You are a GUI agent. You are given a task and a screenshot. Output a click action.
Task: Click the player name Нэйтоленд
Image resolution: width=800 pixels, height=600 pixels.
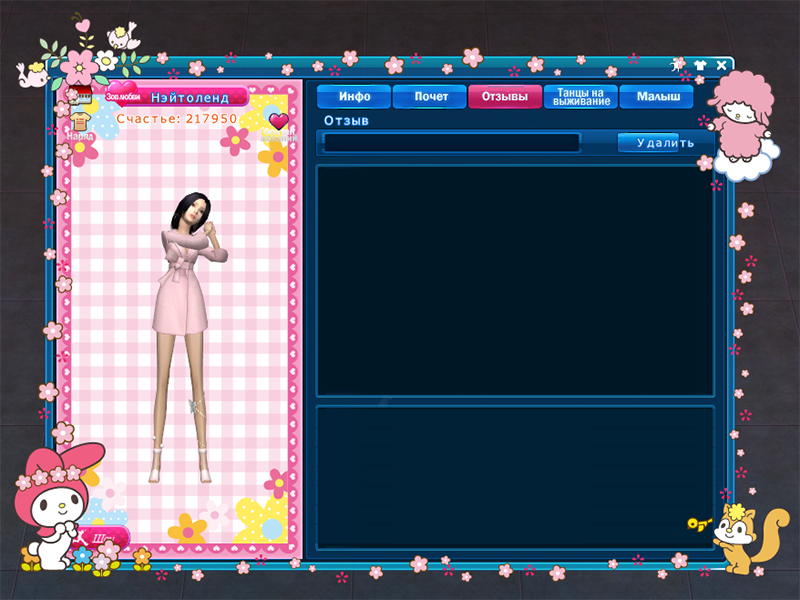tap(190, 97)
